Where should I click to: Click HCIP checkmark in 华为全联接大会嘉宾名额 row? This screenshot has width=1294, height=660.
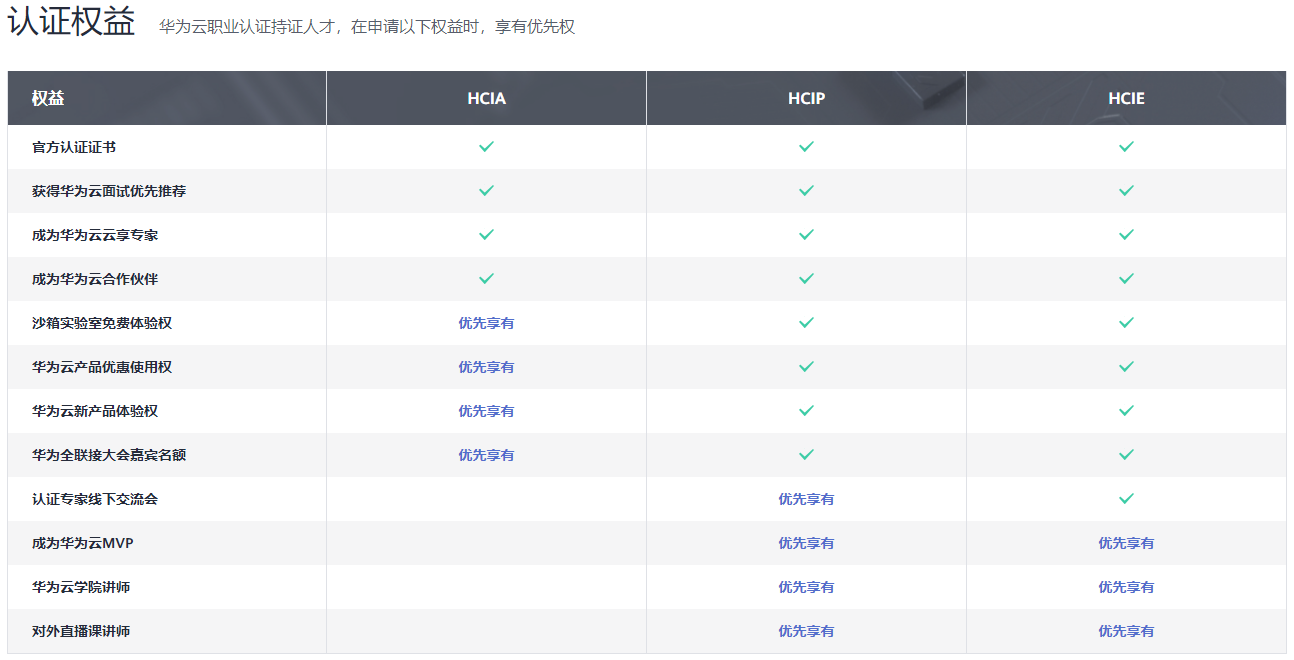806,454
